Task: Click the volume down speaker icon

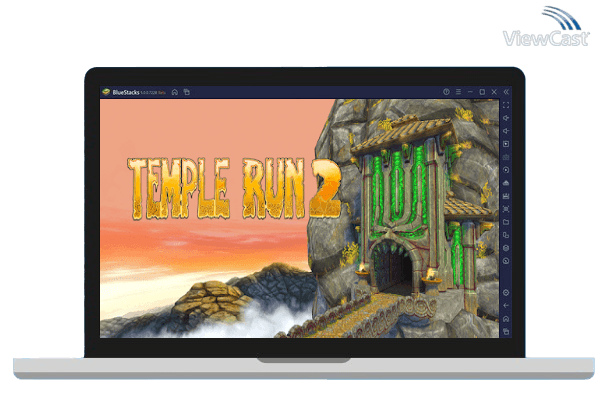Action: 506,131
